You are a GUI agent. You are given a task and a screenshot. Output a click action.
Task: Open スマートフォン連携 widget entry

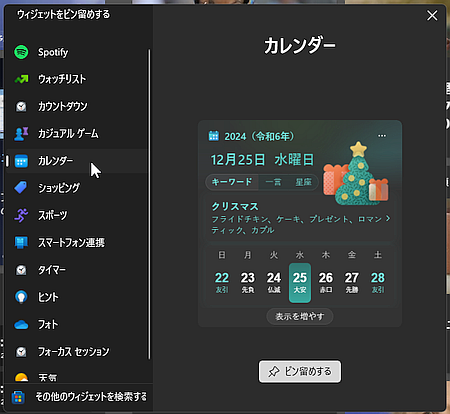pyautogui.click(x=77, y=242)
